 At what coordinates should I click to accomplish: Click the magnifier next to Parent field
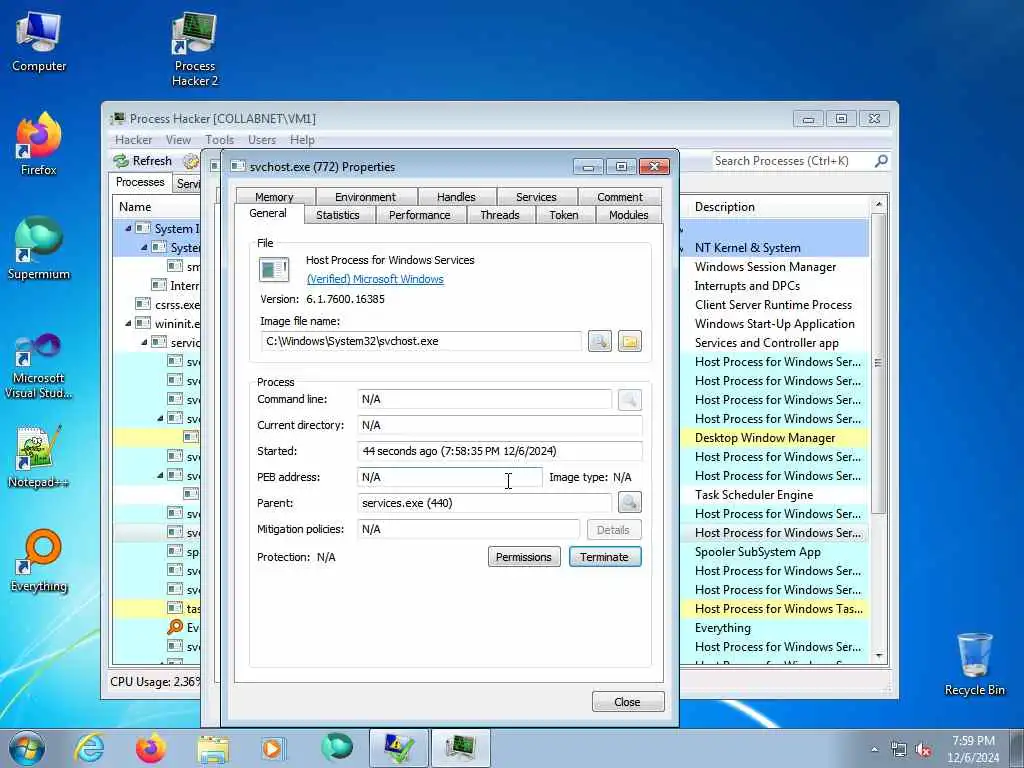click(x=630, y=502)
